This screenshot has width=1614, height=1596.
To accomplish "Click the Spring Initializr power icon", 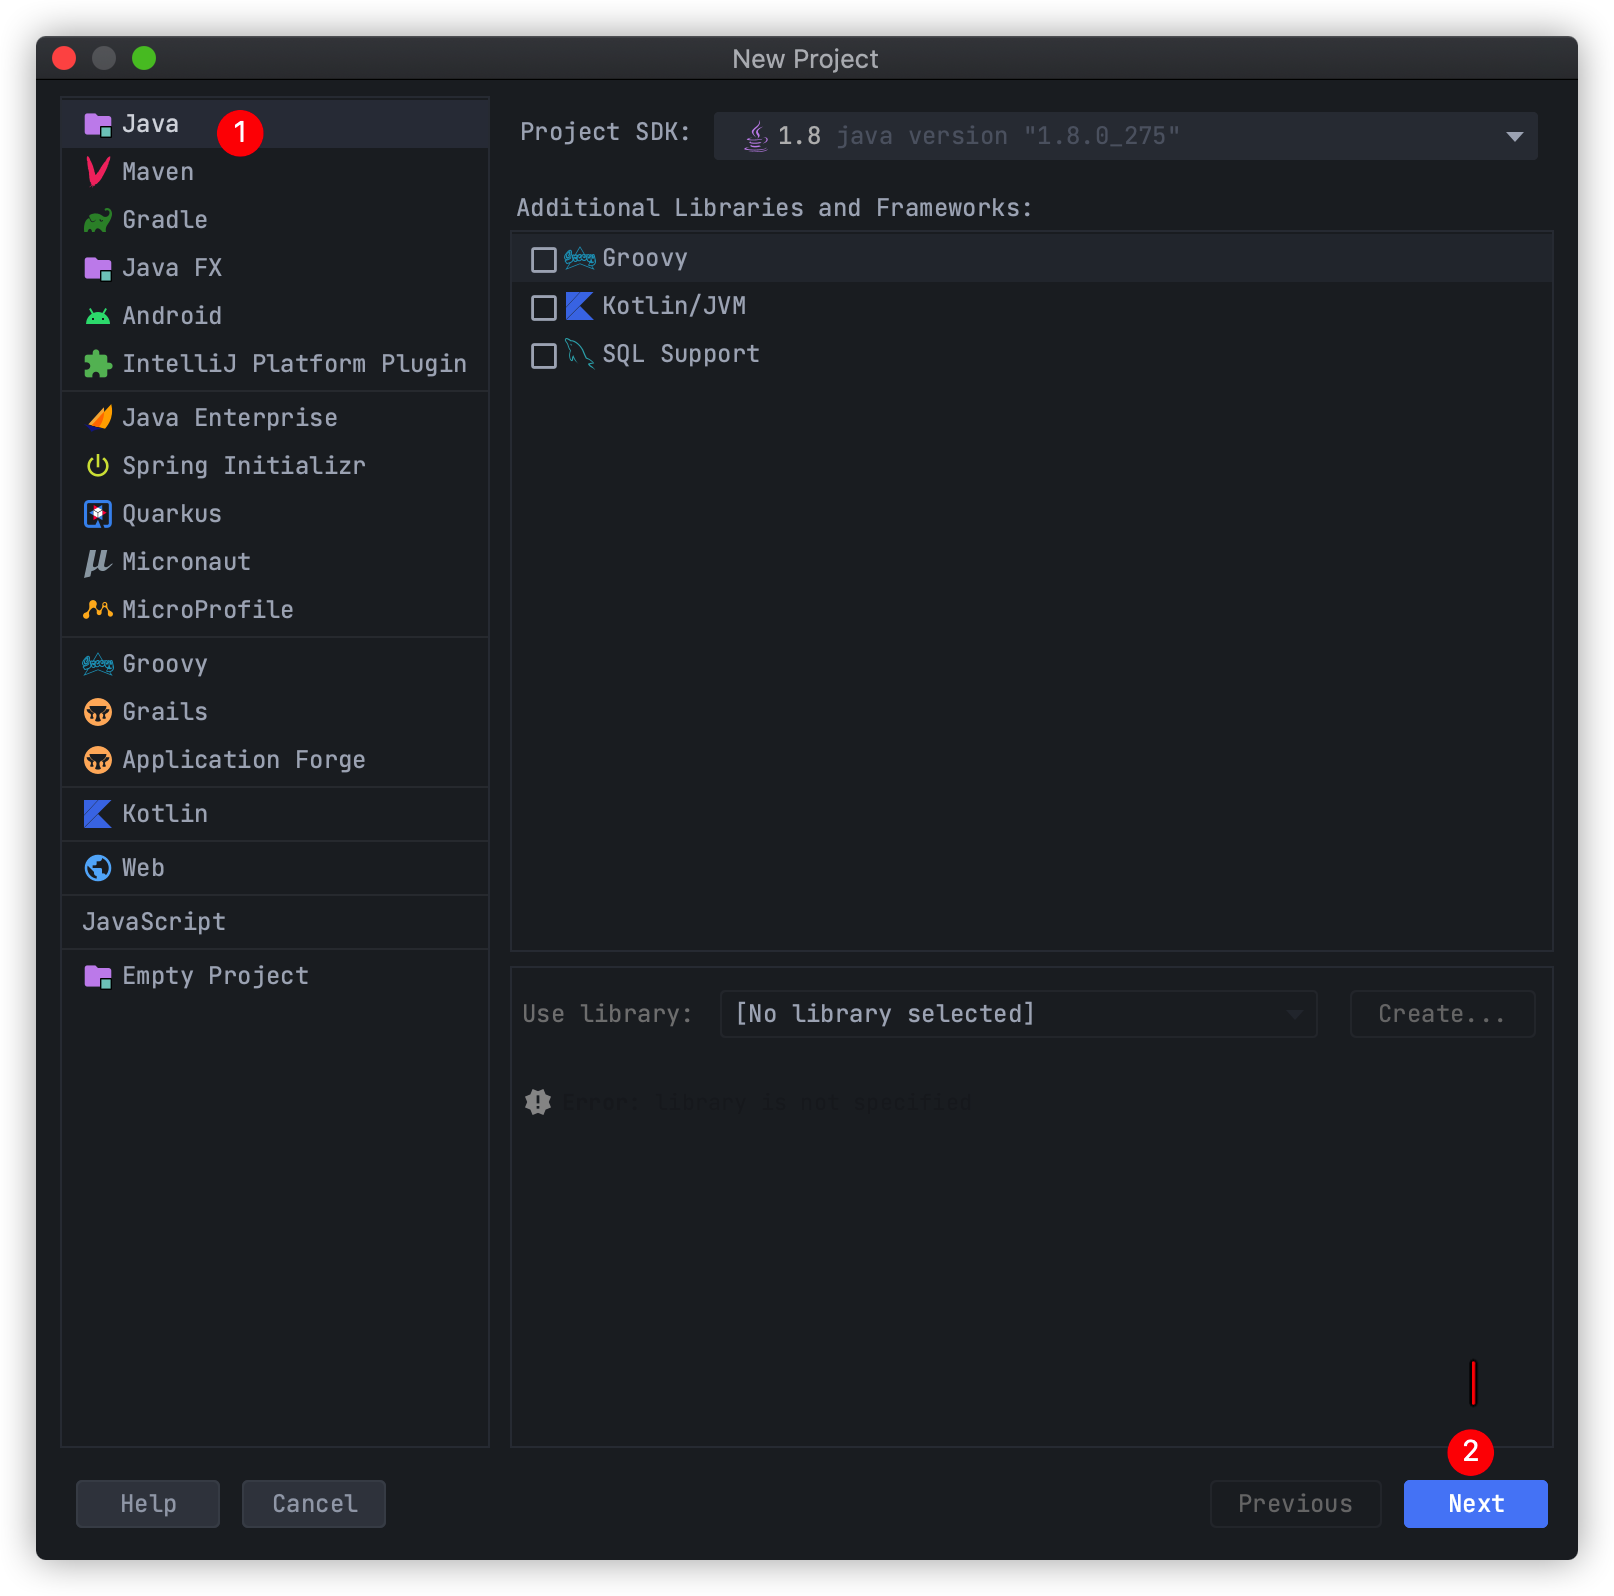I will [97, 466].
